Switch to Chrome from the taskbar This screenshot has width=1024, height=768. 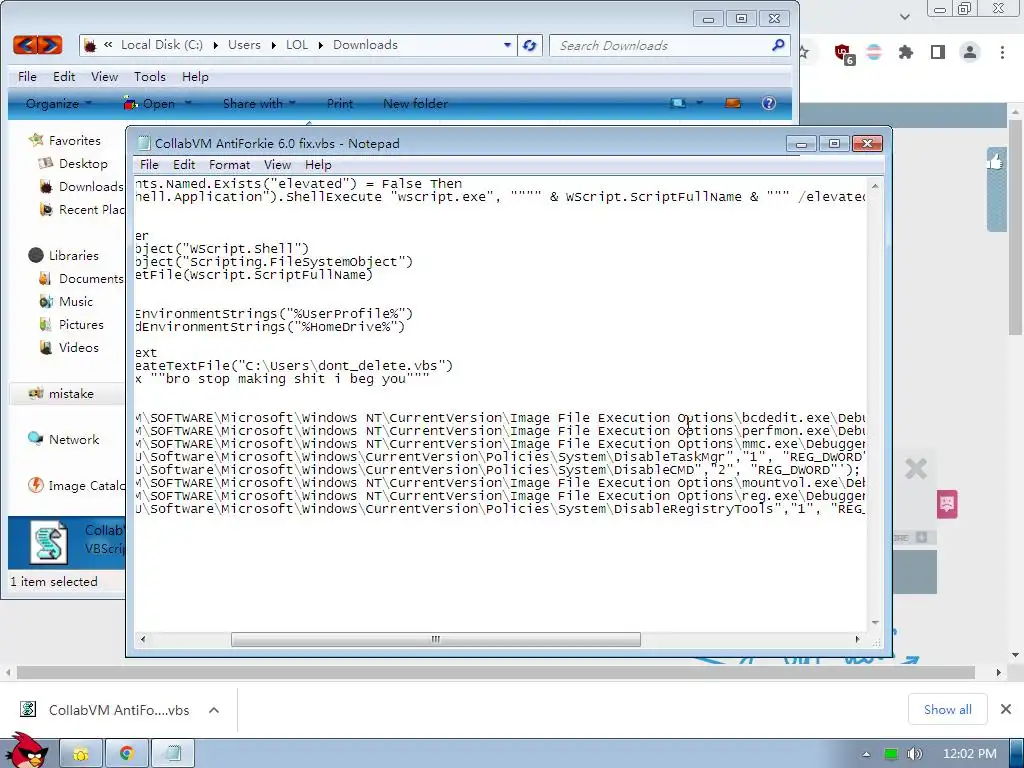127,754
